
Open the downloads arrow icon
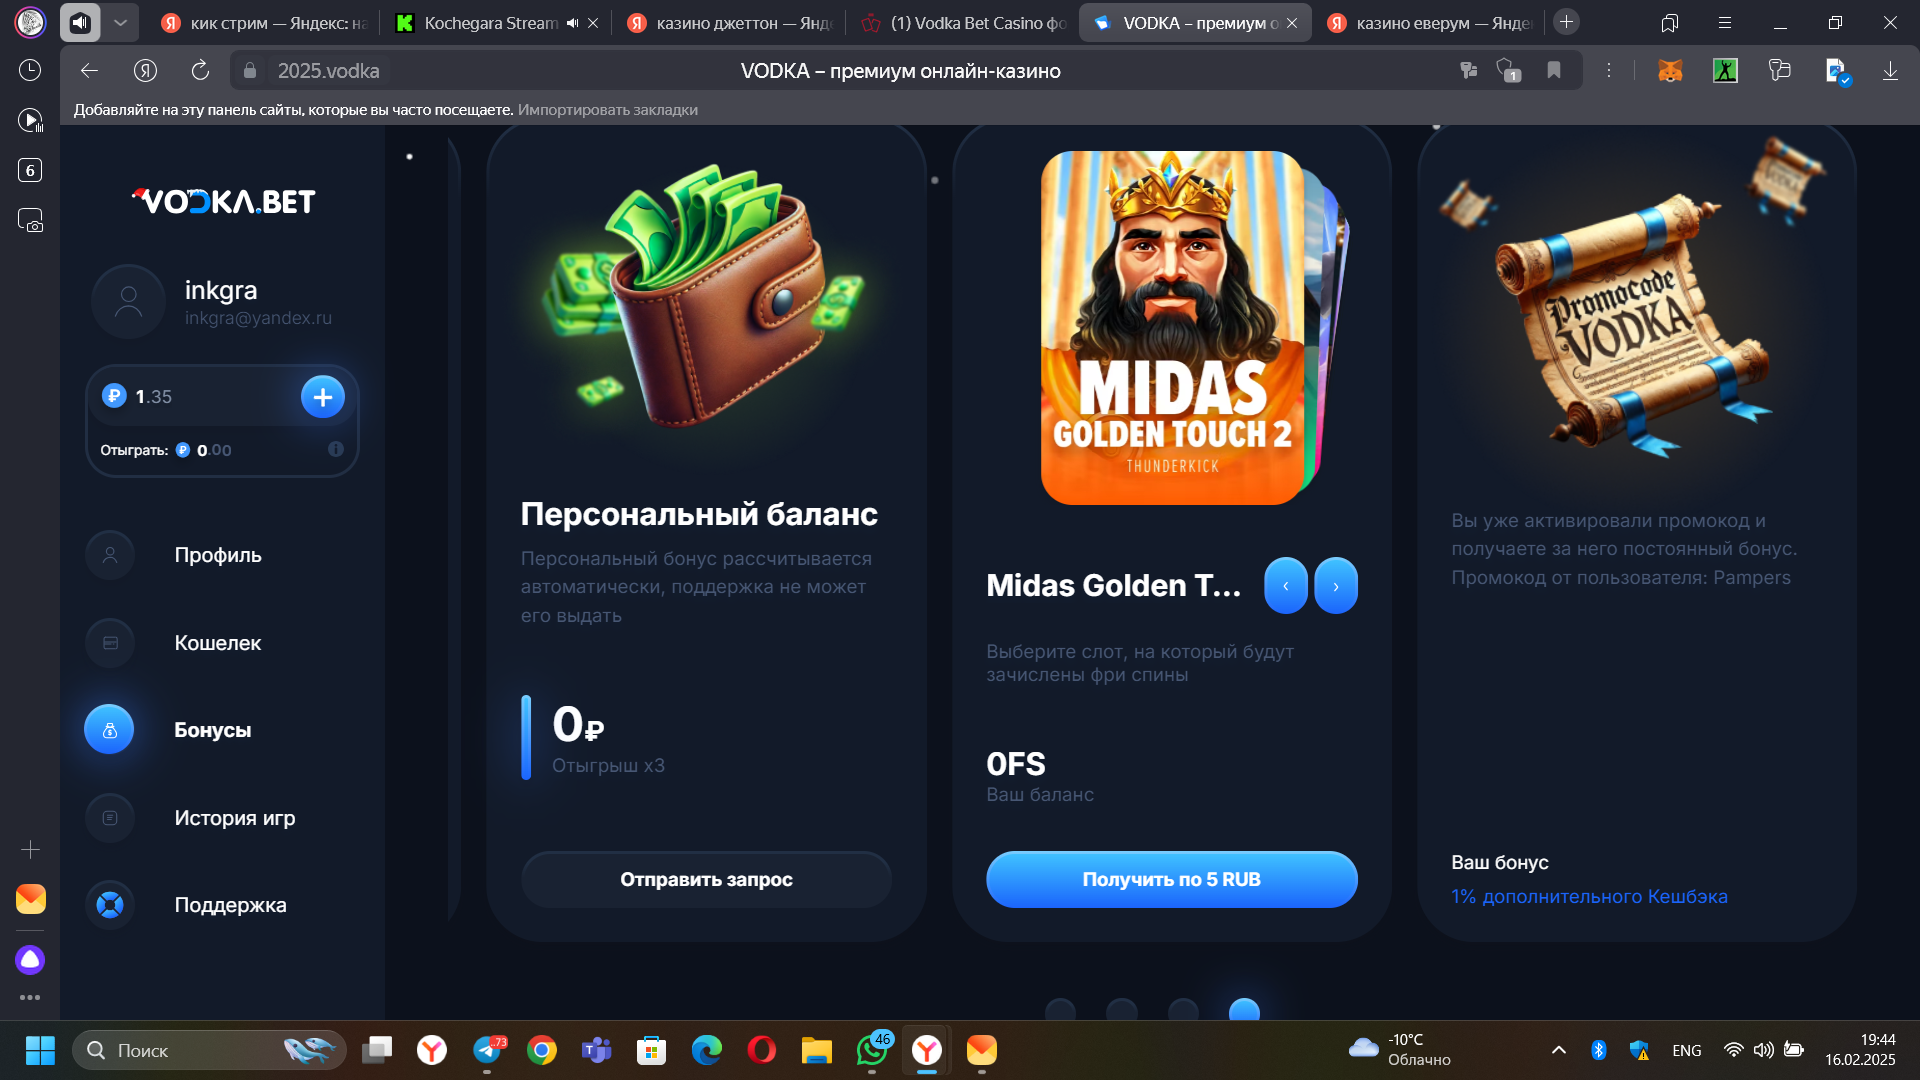click(x=1890, y=70)
